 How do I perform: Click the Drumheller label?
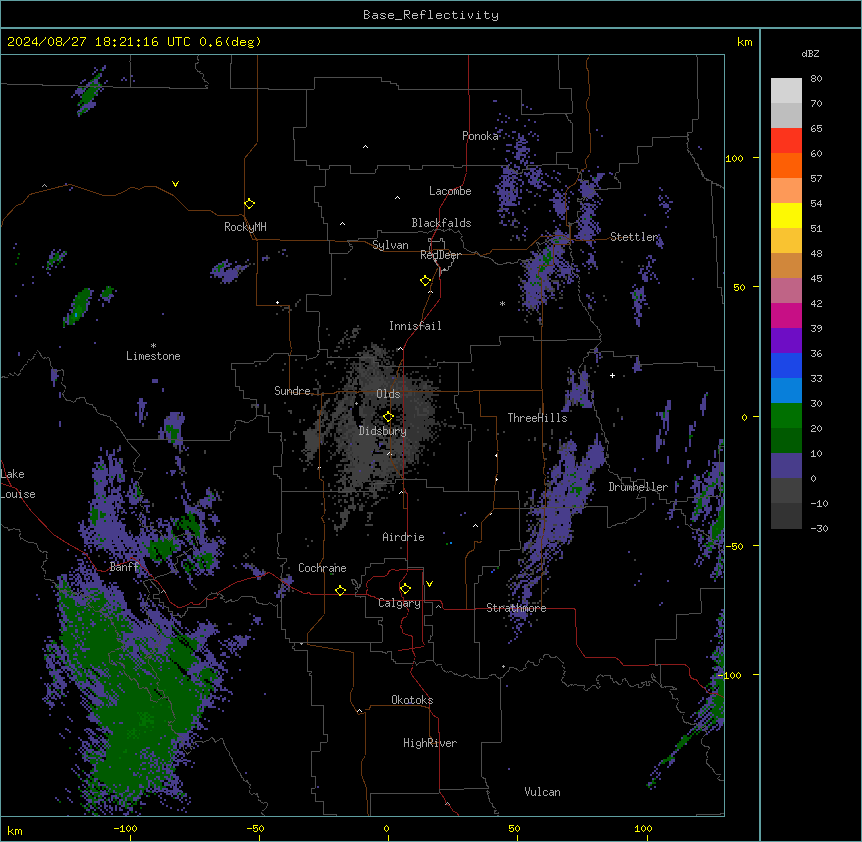click(638, 487)
